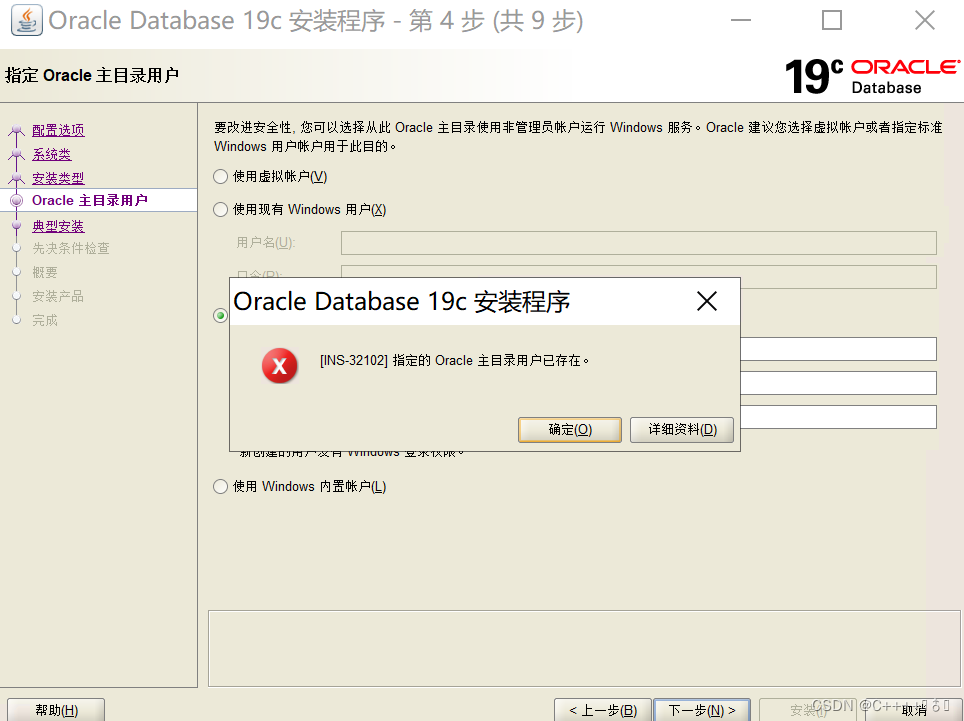
Task: Click step marker icon beside 系统类
Action: click(x=17, y=154)
